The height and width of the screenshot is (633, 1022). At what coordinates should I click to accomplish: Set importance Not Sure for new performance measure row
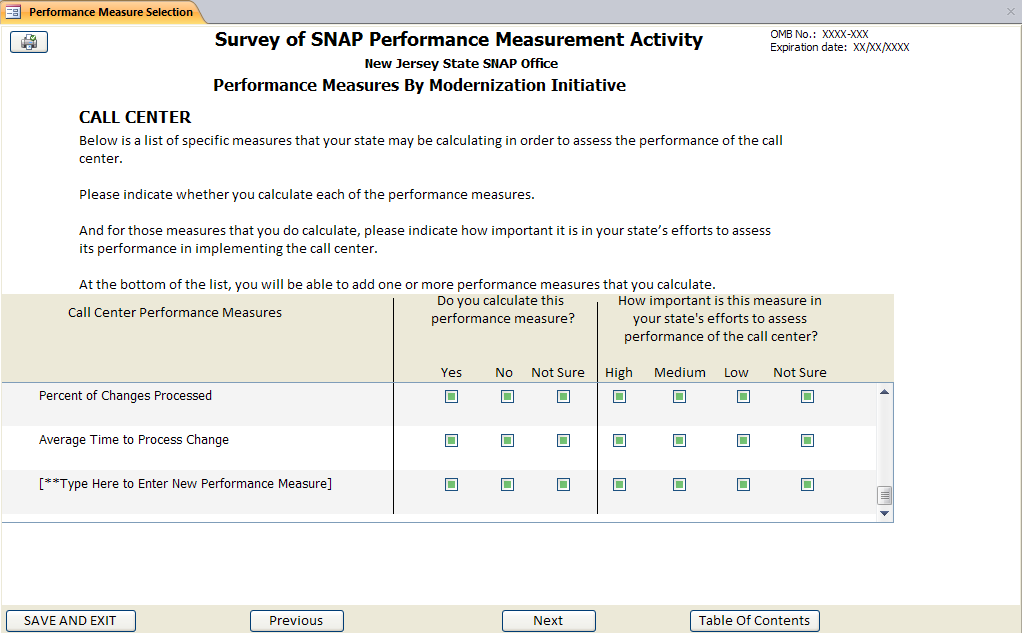[x=807, y=484]
